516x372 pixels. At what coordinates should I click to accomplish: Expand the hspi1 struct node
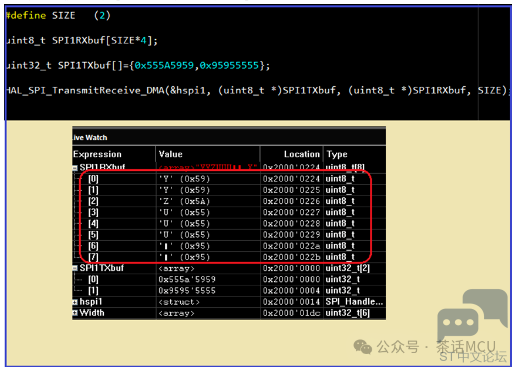tap(75, 302)
